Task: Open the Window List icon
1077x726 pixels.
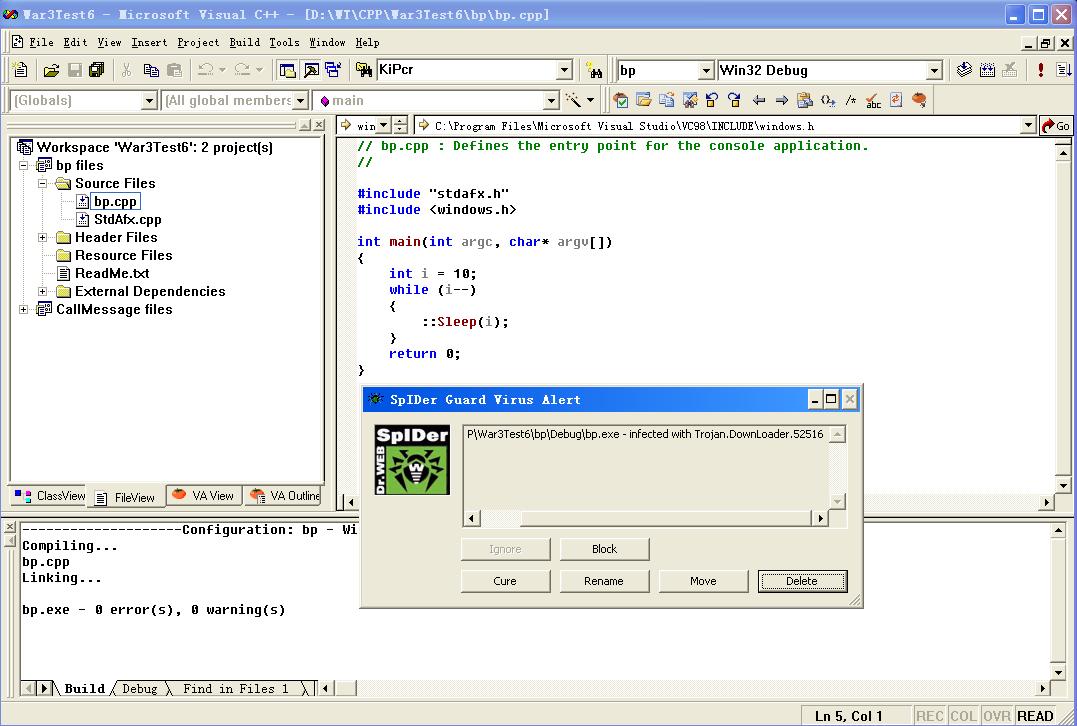Action: click(x=334, y=70)
